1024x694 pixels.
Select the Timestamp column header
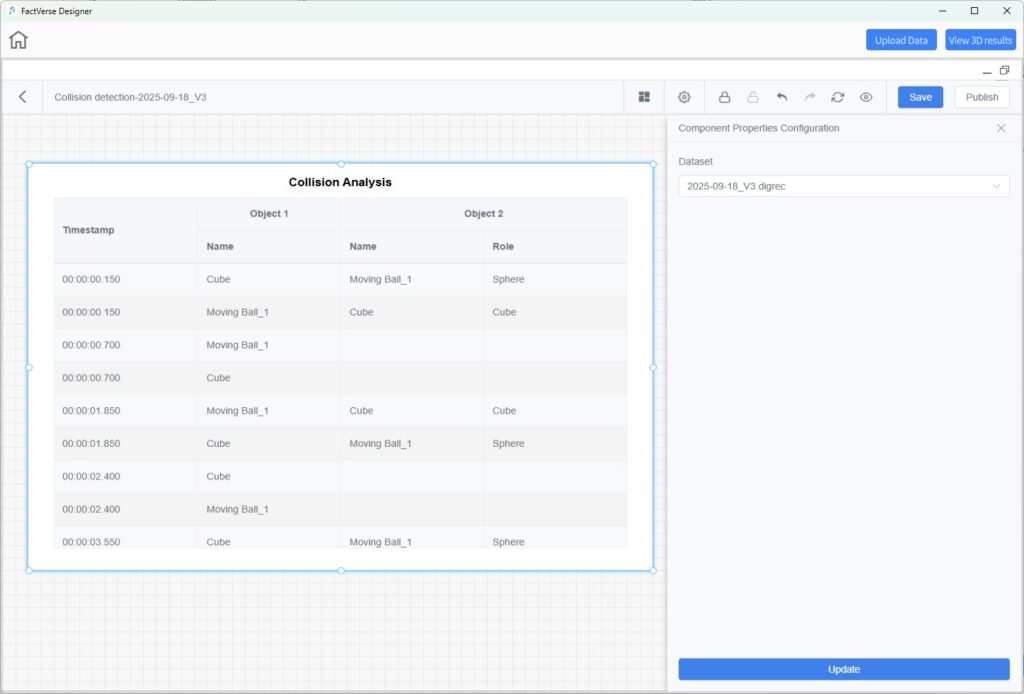pyautogui.click(x=89, y=230)
